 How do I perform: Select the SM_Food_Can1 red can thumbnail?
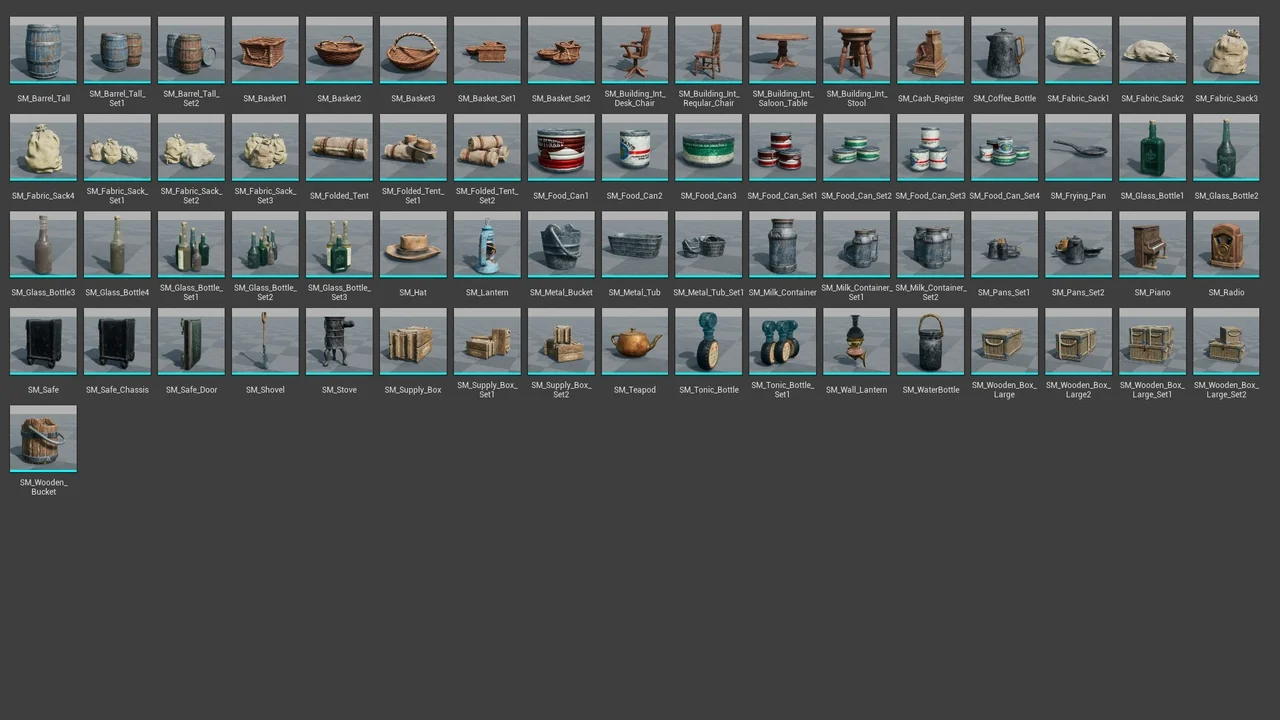click(x=561, y=147)
